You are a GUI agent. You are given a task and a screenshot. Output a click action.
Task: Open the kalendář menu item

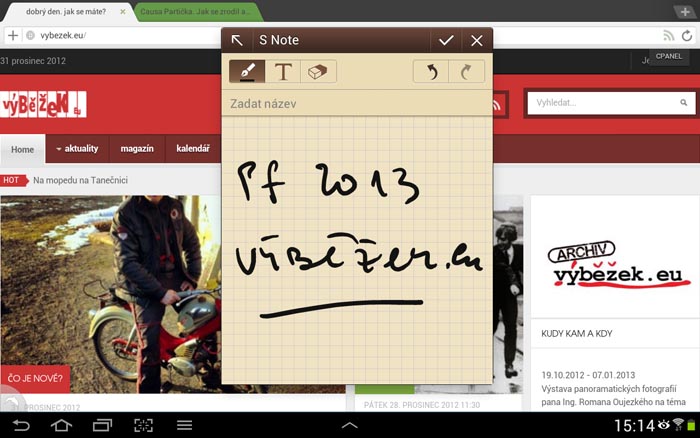coord(192,149)
